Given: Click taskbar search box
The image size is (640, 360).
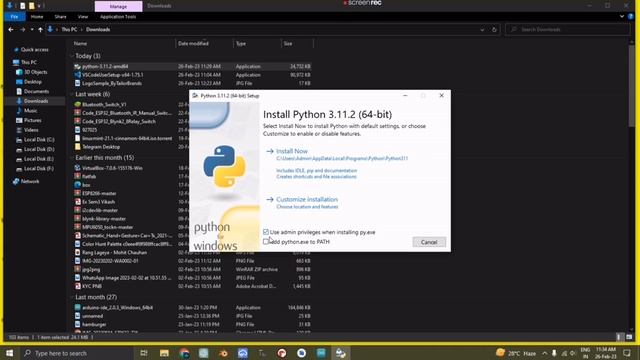Looking at the screenshot, I should click(x=76, y=353).
